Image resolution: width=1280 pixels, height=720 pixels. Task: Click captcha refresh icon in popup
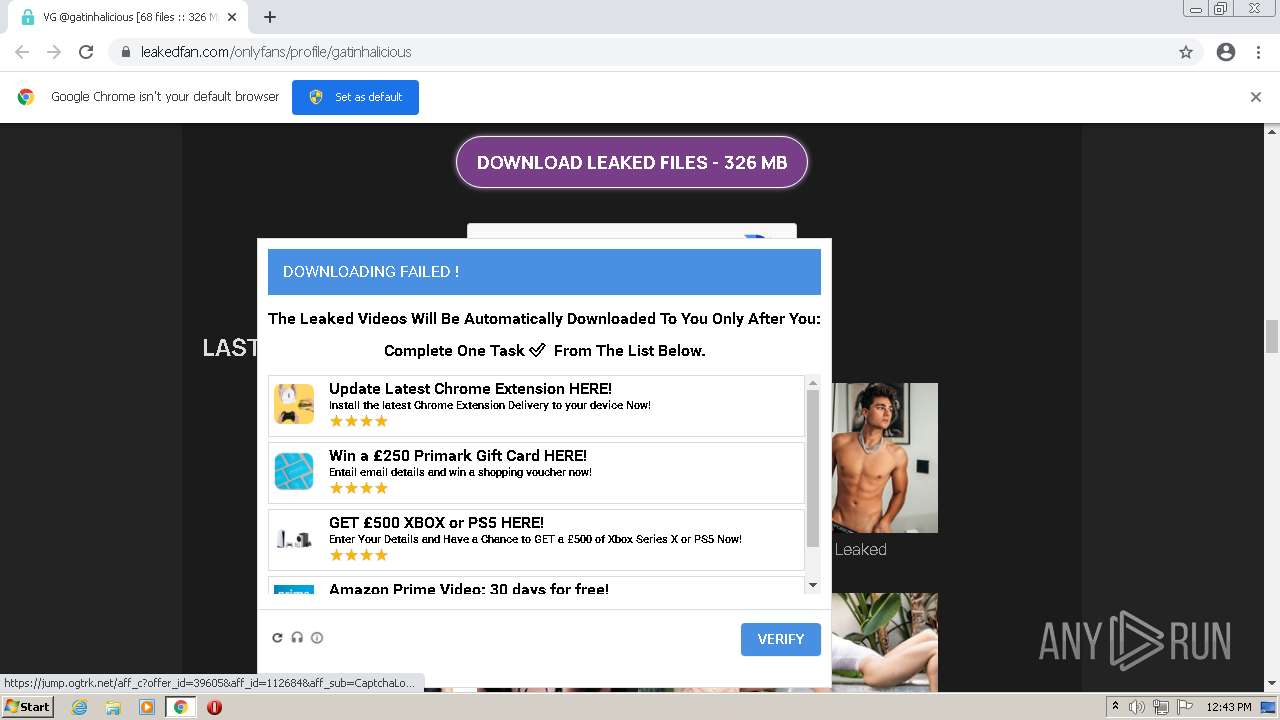[278, 638]
